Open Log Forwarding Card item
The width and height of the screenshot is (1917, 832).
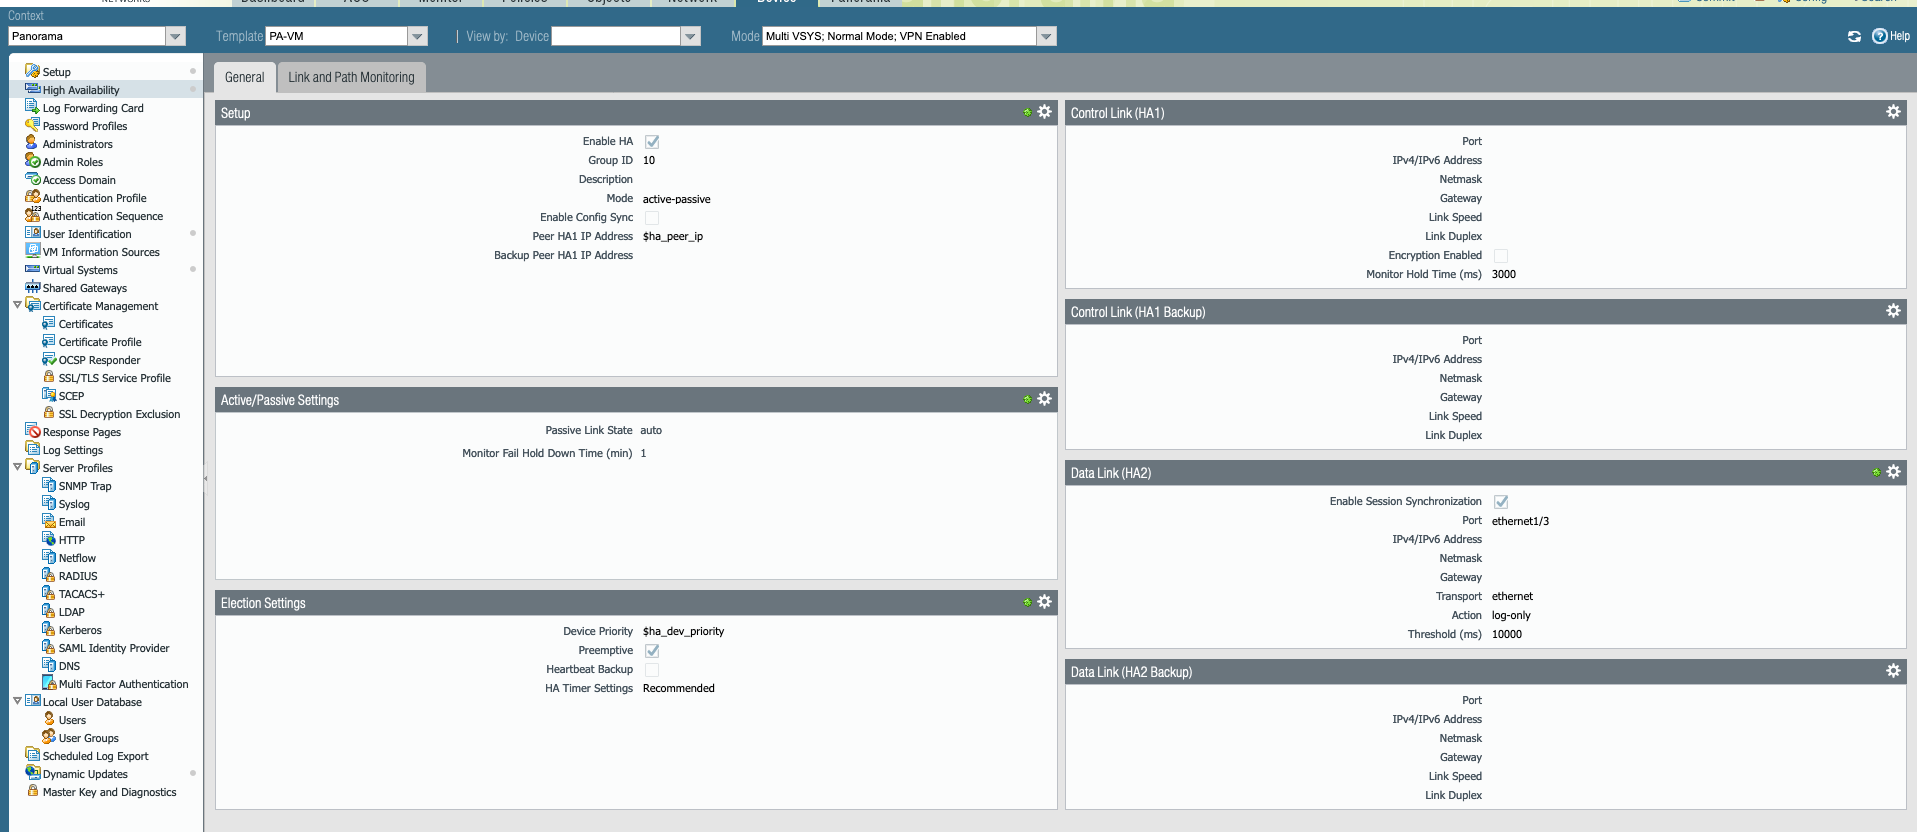pyautogui.click(x=92, y=108)
